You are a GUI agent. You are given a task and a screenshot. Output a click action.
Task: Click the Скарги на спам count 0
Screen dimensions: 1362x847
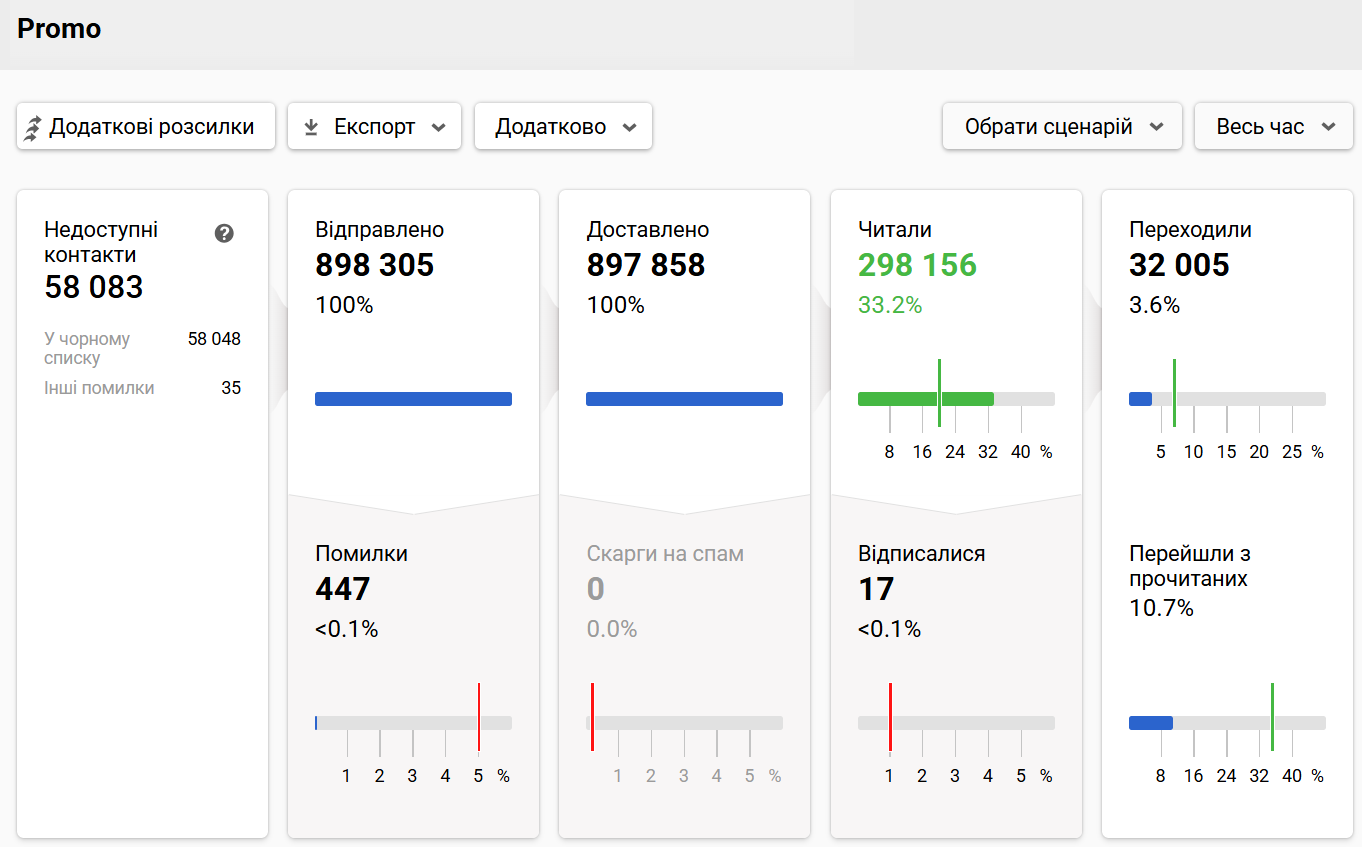[596, 589]
